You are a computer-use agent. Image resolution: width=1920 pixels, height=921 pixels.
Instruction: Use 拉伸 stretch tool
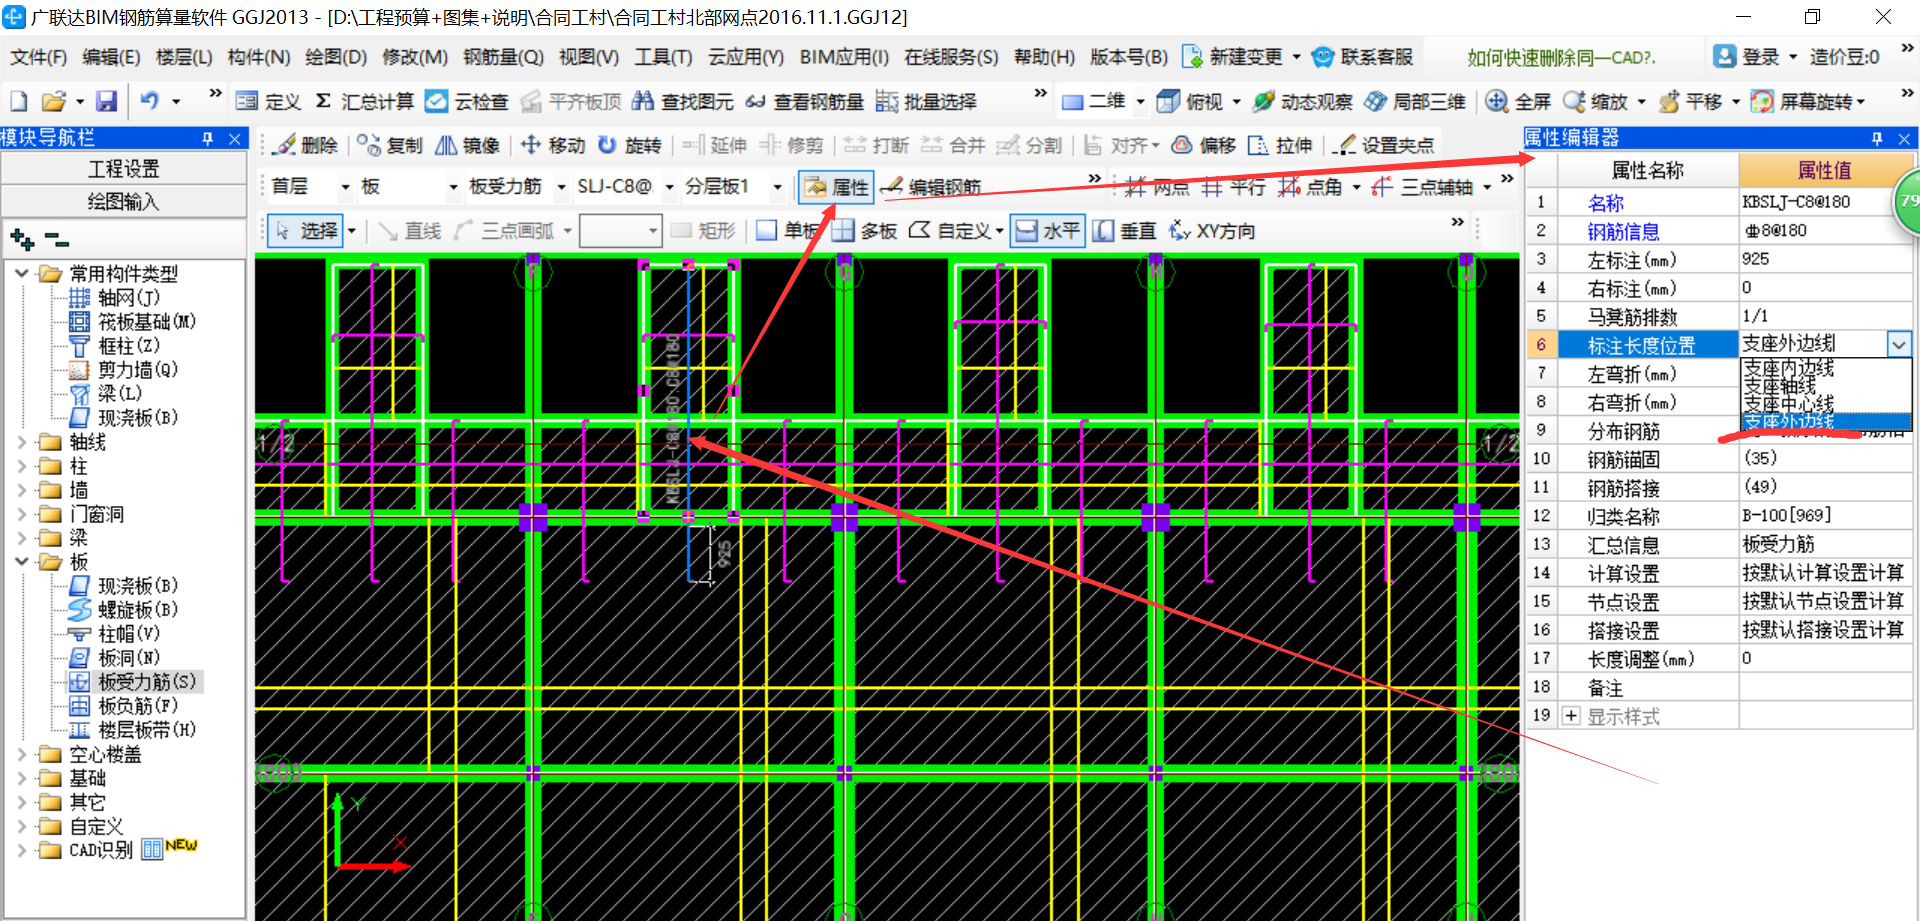(x=1281, y=145)
